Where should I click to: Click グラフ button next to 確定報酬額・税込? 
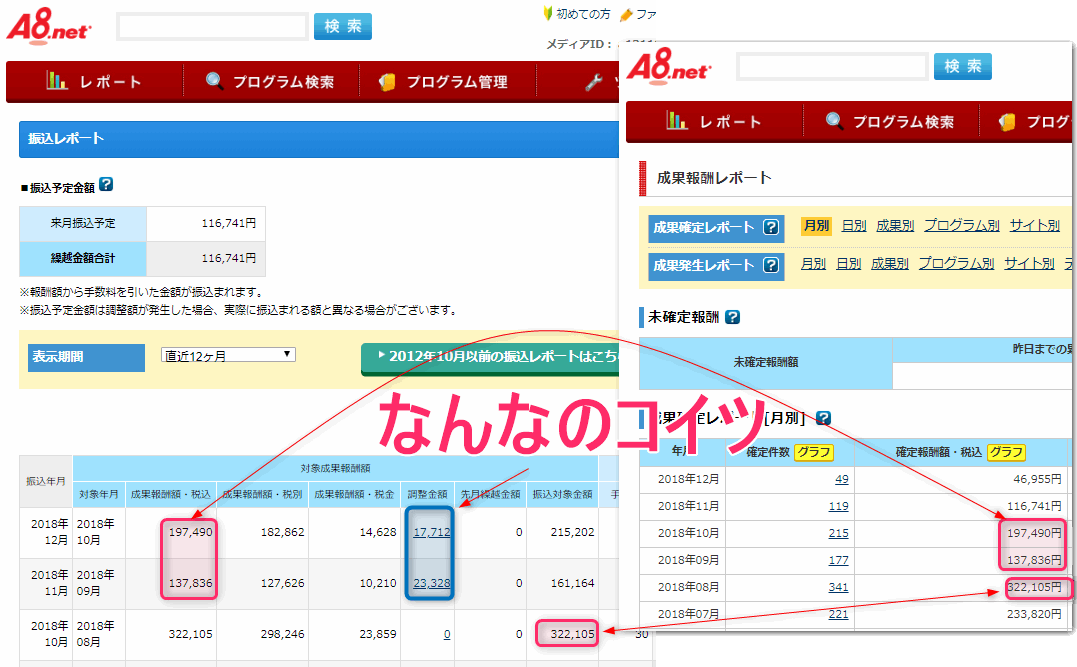(1005, 452)
